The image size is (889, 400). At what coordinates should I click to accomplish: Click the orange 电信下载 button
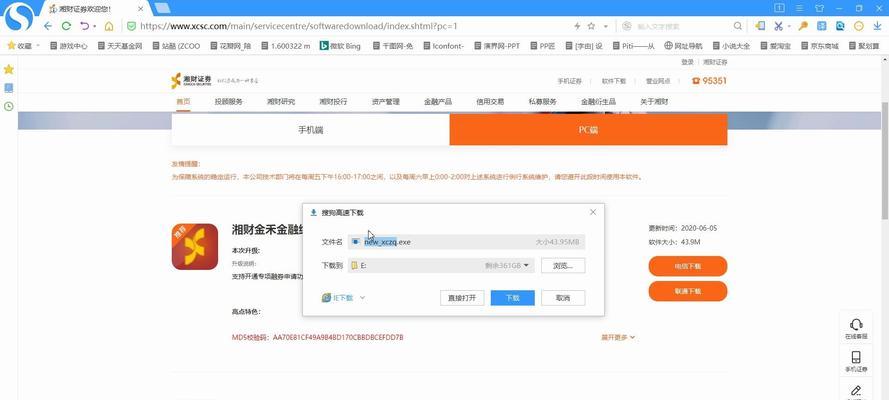point(688,266)
